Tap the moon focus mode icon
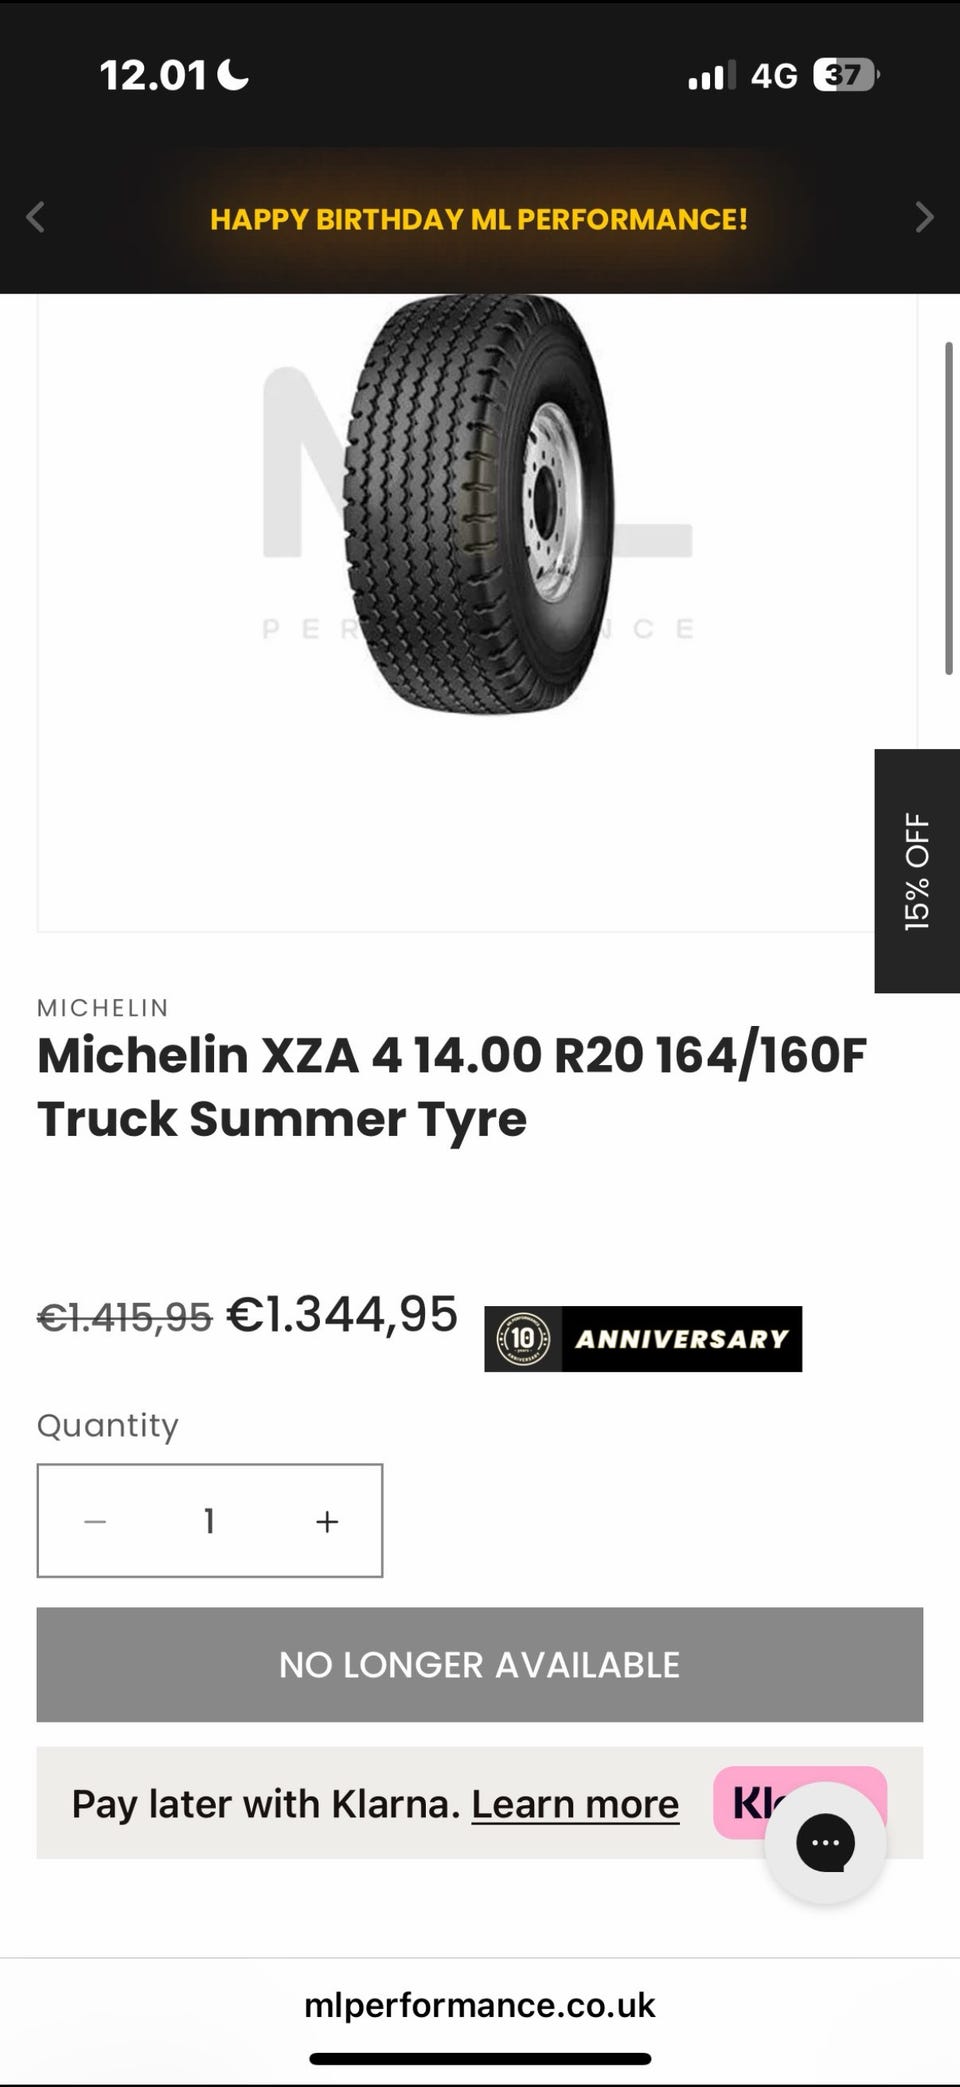Screen dimensions: 960x2087 coord(233,75)
